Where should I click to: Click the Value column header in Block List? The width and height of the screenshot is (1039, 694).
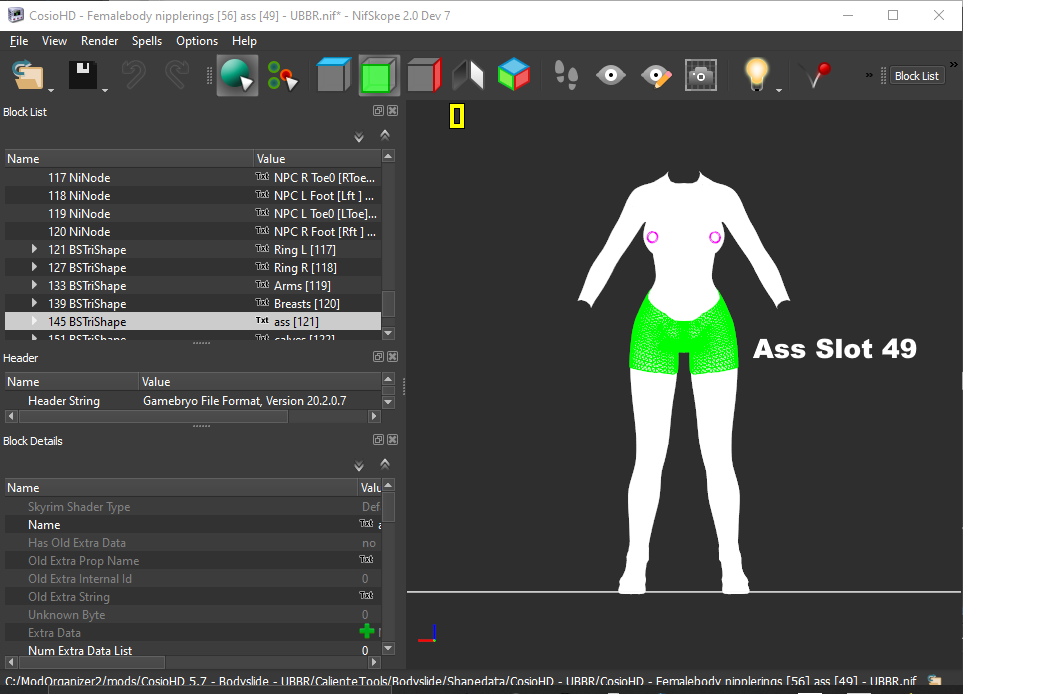317,158
